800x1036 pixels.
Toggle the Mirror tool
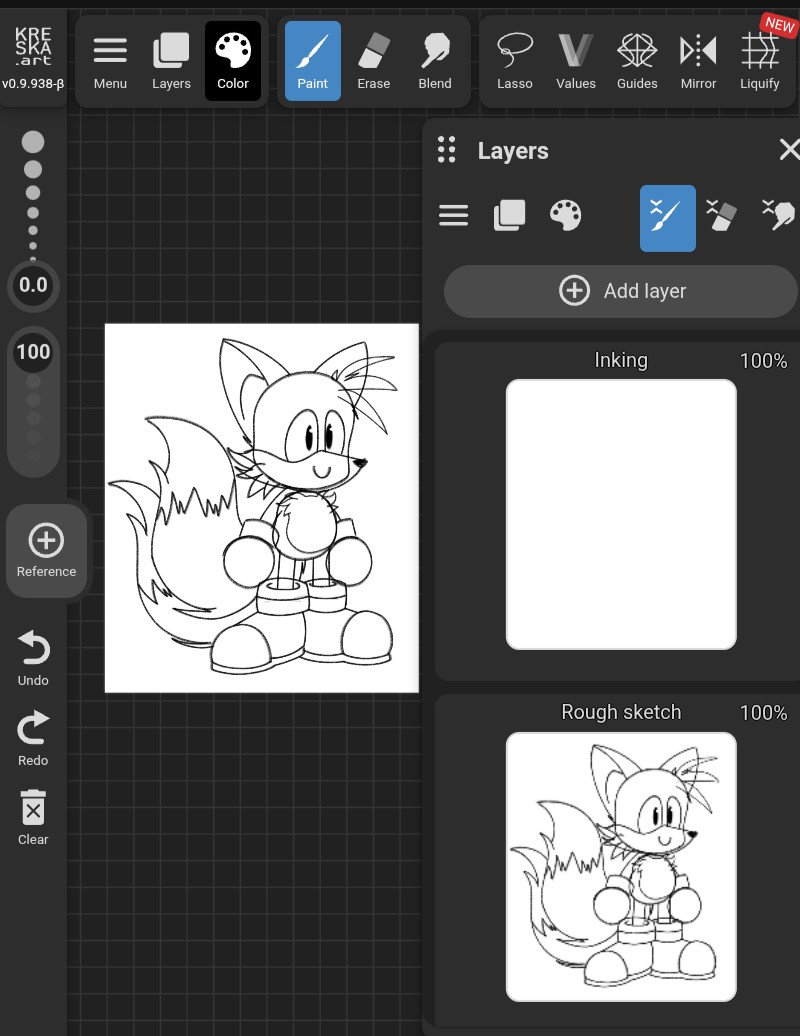698,61
